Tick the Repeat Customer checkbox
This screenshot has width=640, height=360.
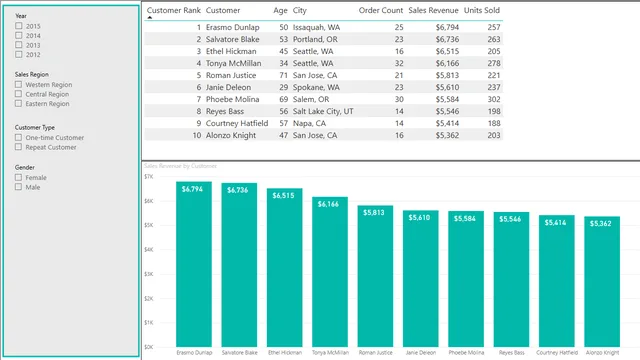coord(18,147)
